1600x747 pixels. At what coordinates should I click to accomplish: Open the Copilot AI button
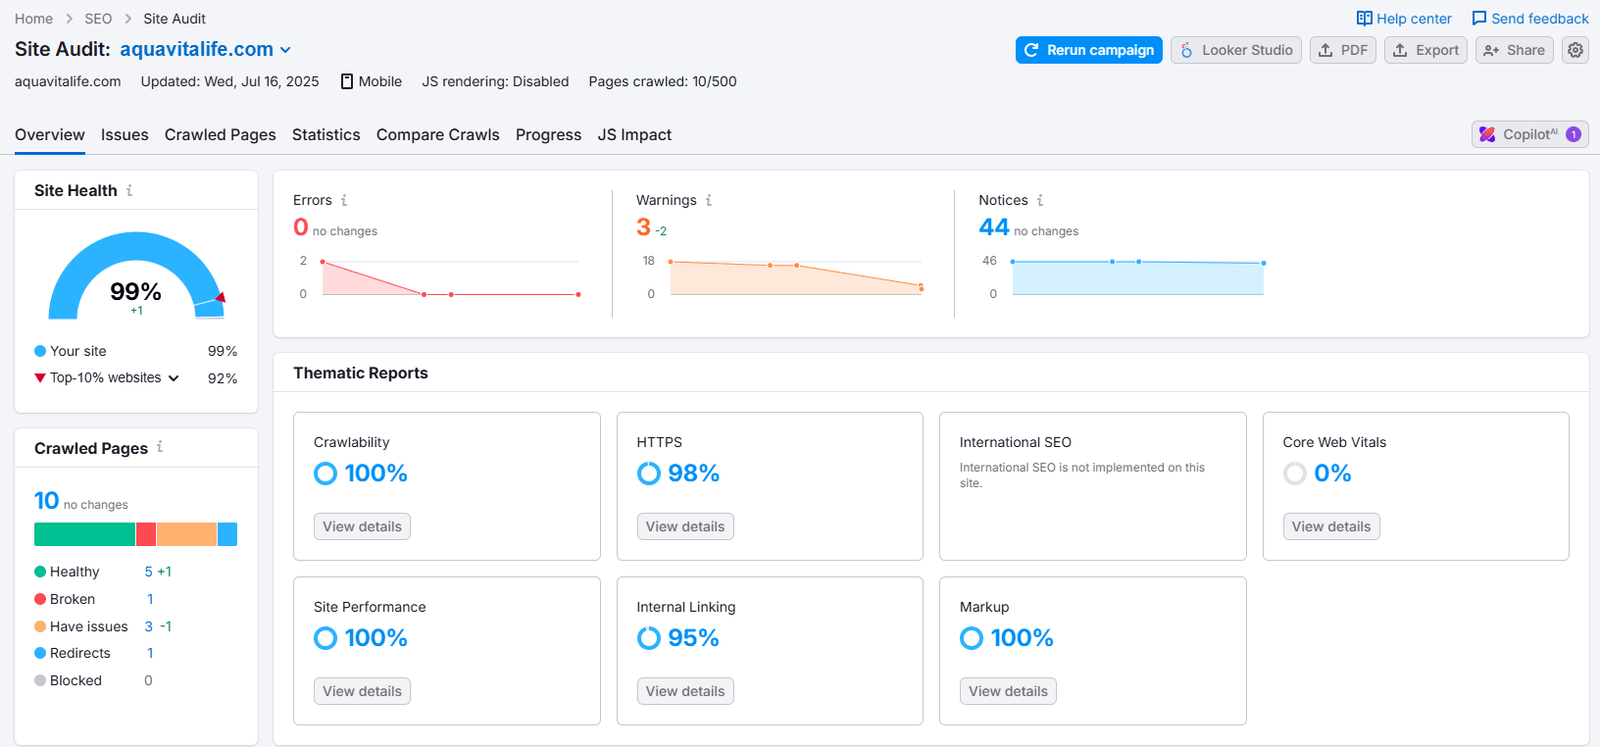pyautogui.click(x=1530, y=134)
